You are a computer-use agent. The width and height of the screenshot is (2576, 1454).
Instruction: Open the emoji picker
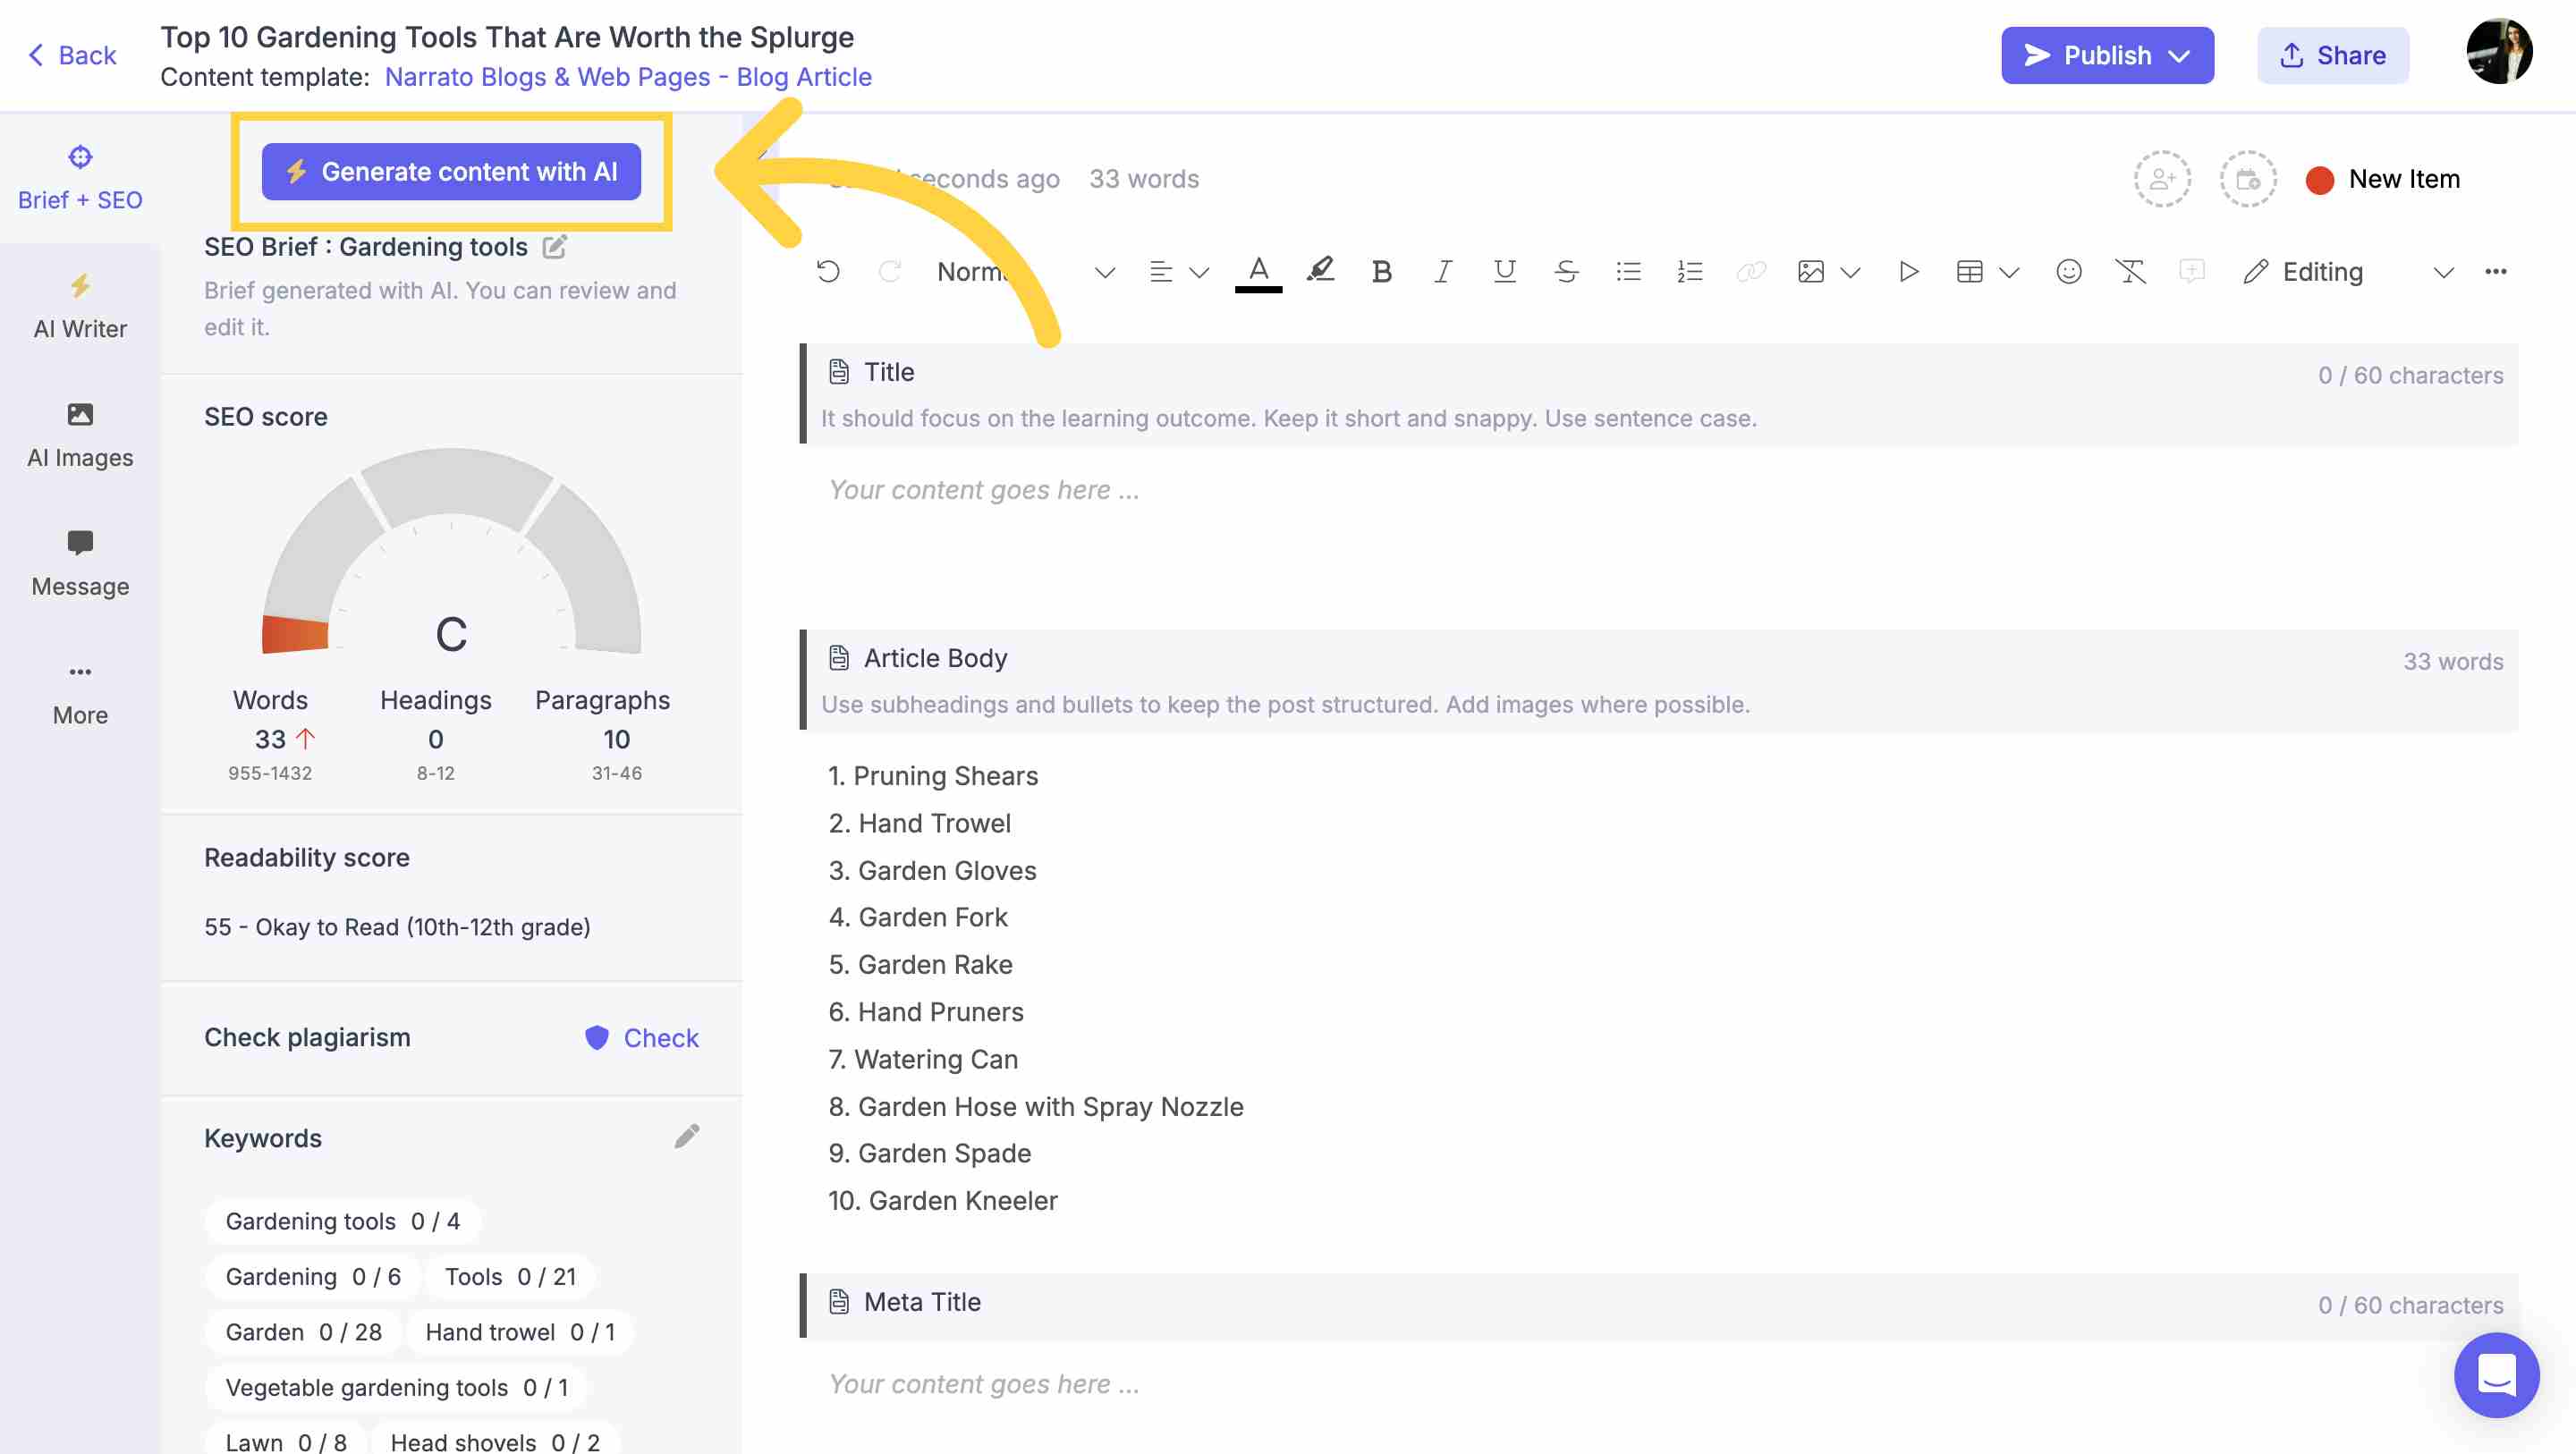(2068, 271)
